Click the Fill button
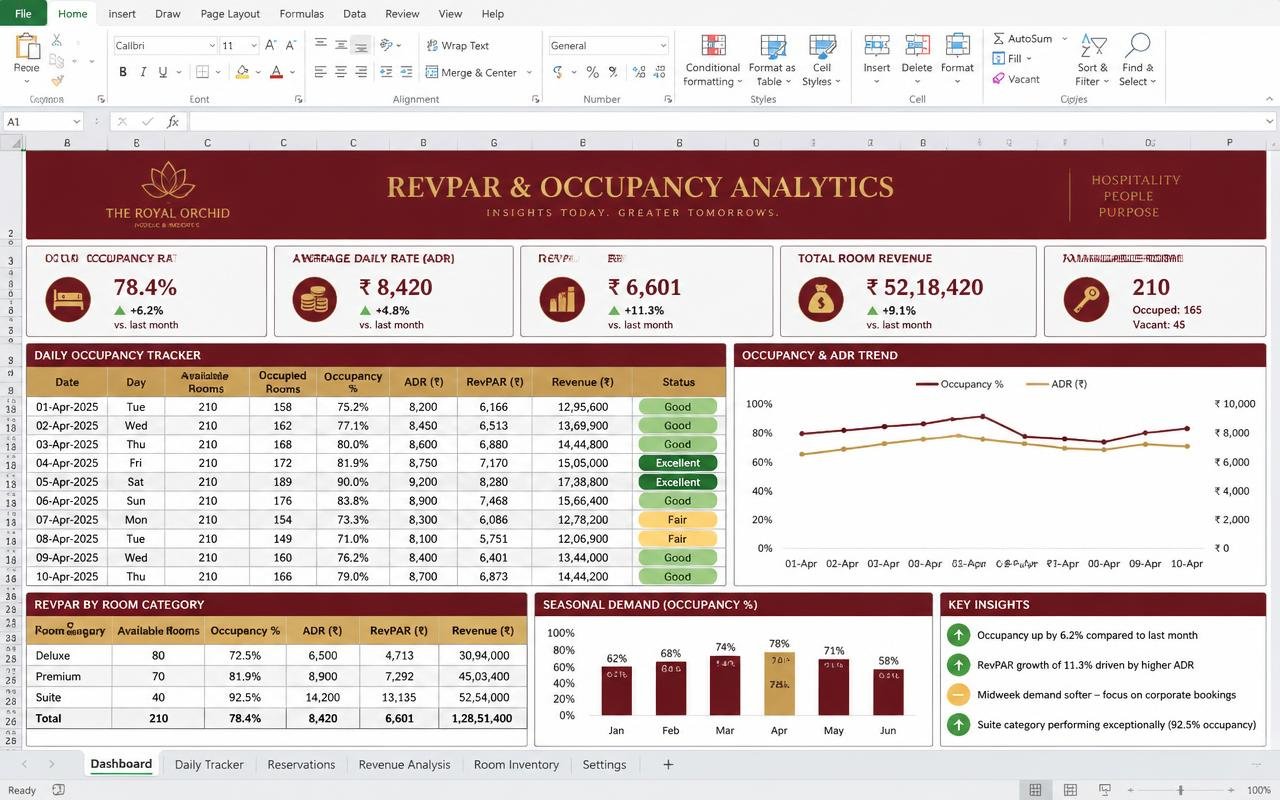Image resolution: width=1280 pixels, height=800 pixels. [1012, 58]
